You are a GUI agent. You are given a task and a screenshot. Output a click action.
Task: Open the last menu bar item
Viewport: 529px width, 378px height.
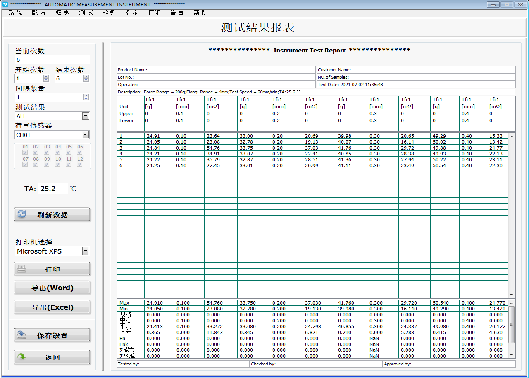pyautogui.click(x=199, y=13)
